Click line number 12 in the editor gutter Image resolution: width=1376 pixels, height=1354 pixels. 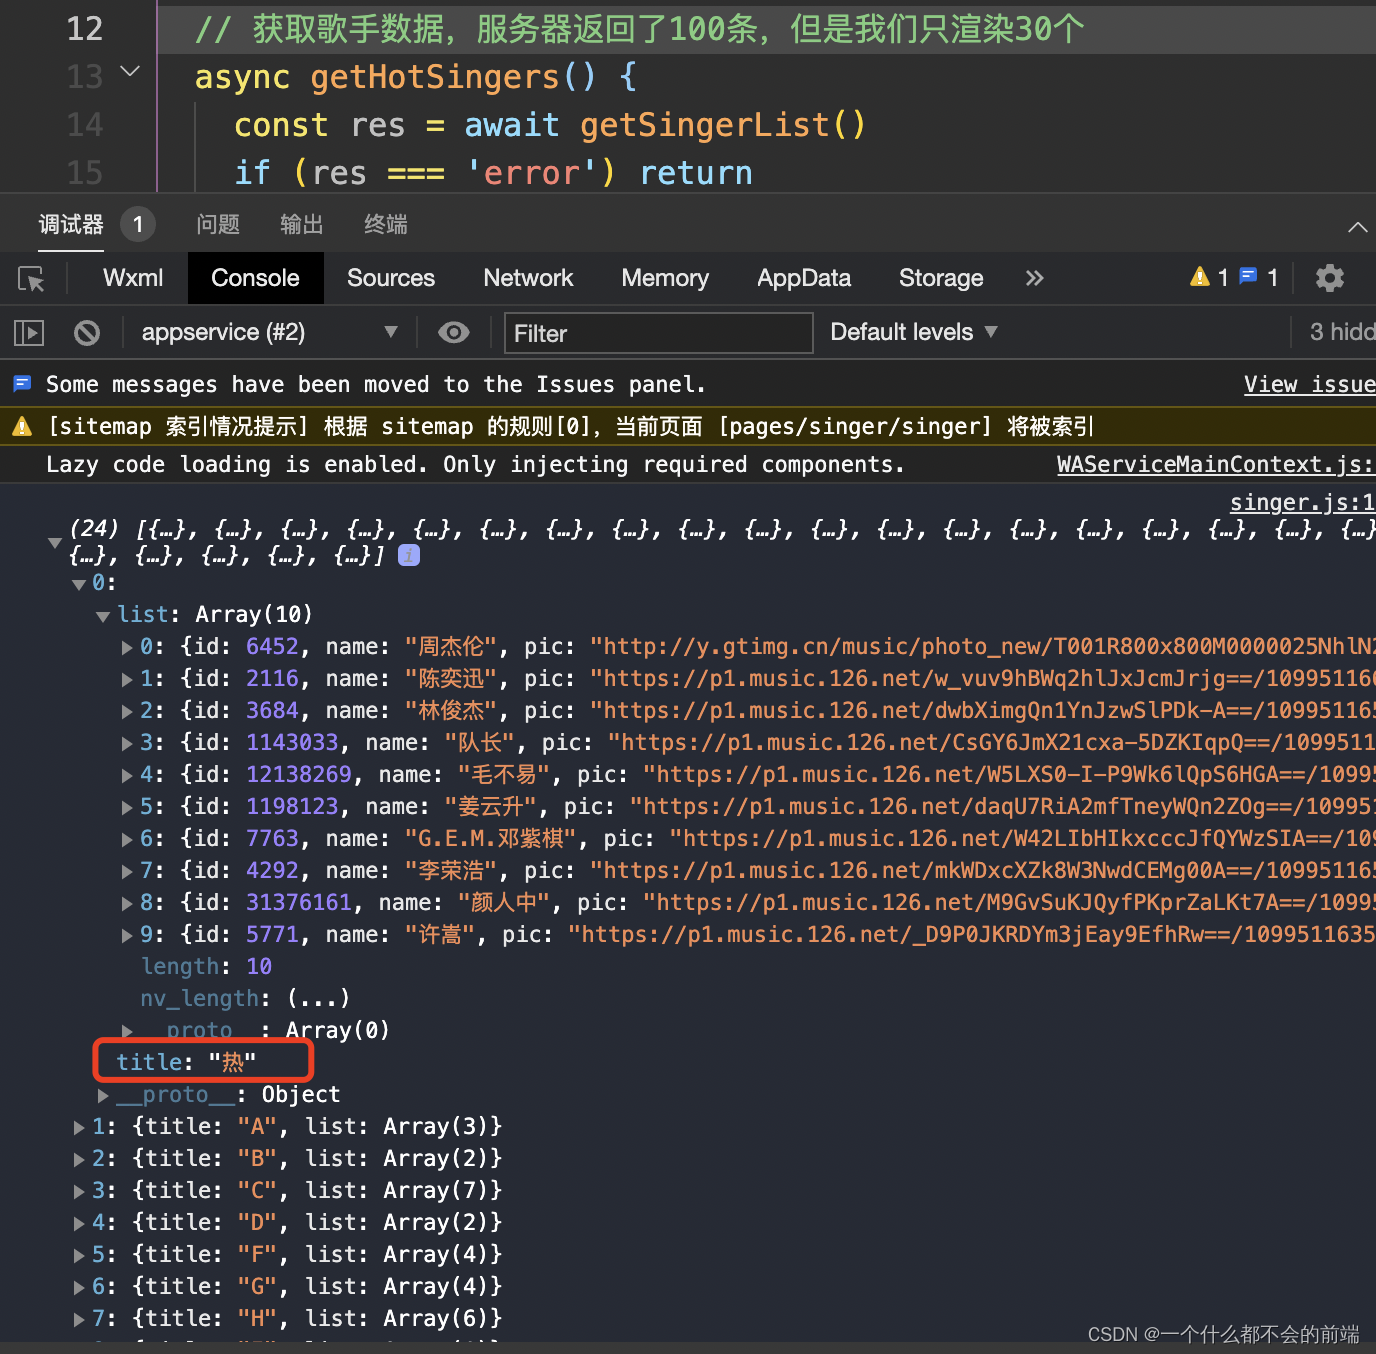(85, 28)
